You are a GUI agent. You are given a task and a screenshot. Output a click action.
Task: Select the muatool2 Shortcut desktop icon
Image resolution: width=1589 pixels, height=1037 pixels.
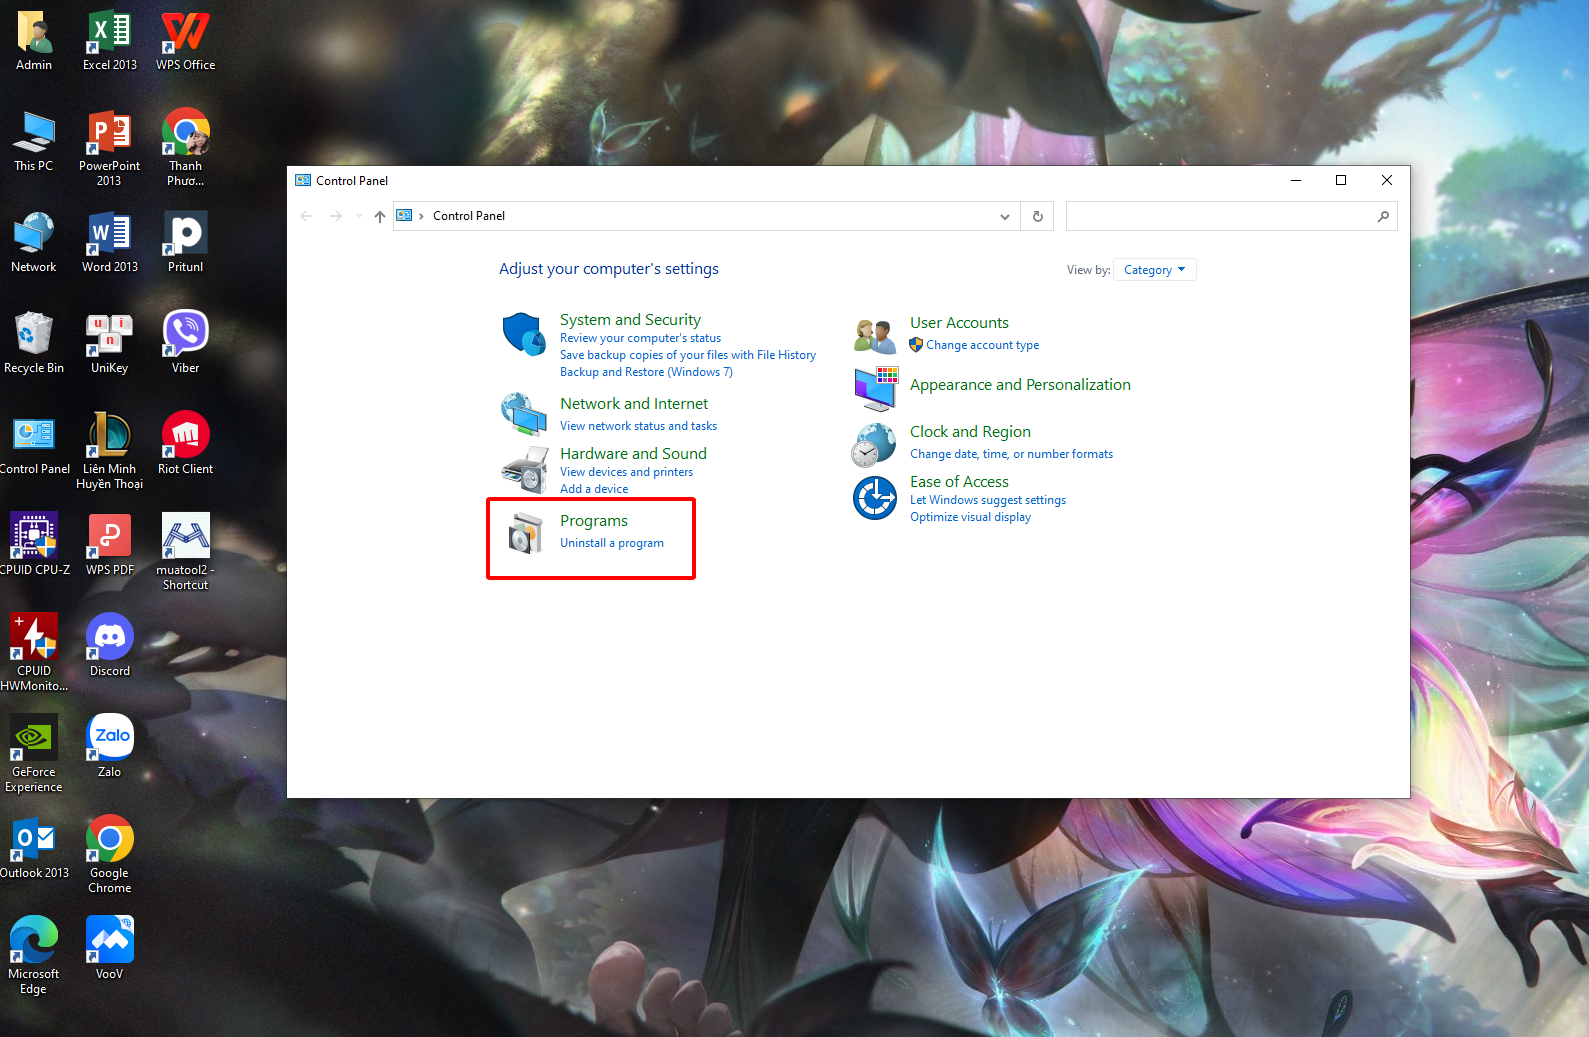pos(185,552)
